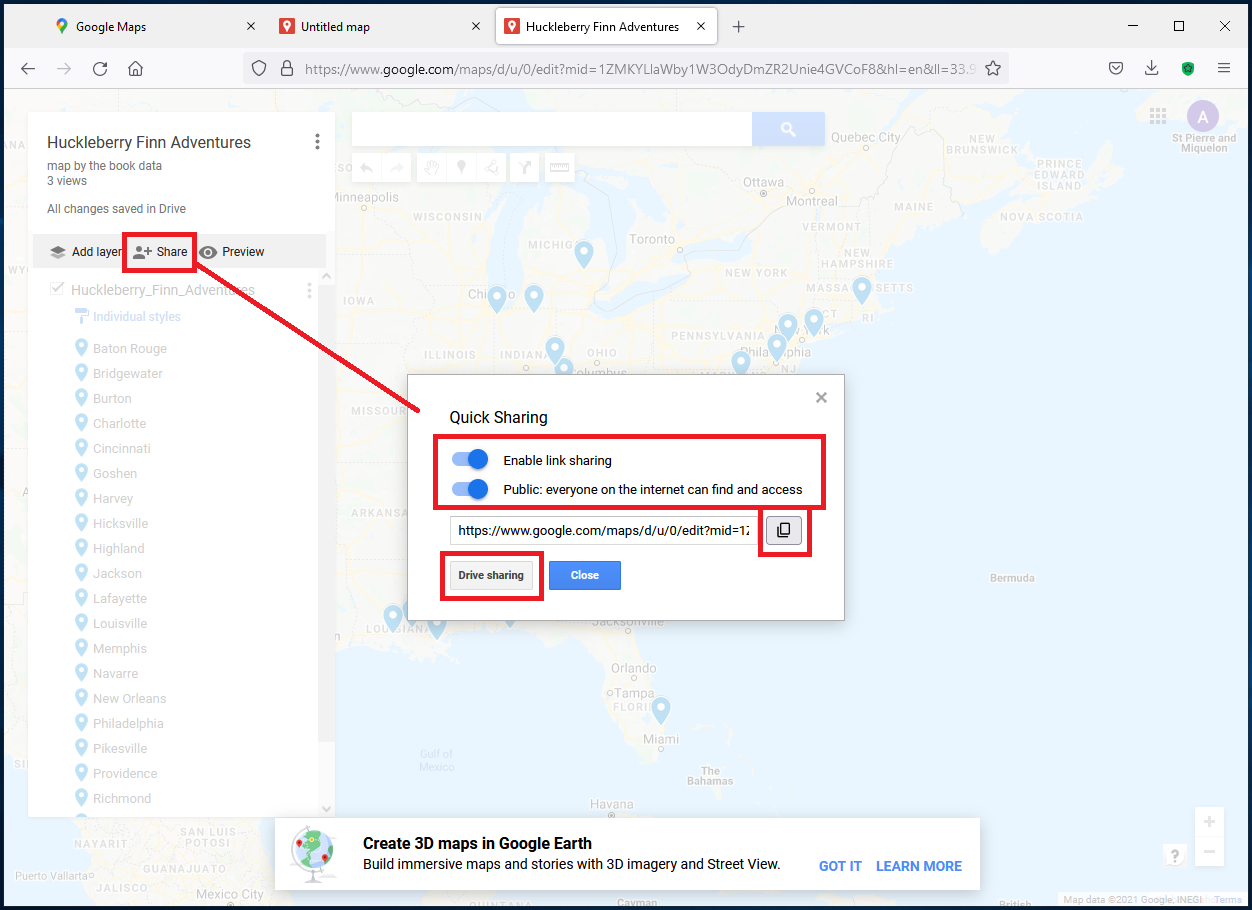Copy the sharing link with copy icon
This screenshot has width=1252, height=910.
[784, 530]
